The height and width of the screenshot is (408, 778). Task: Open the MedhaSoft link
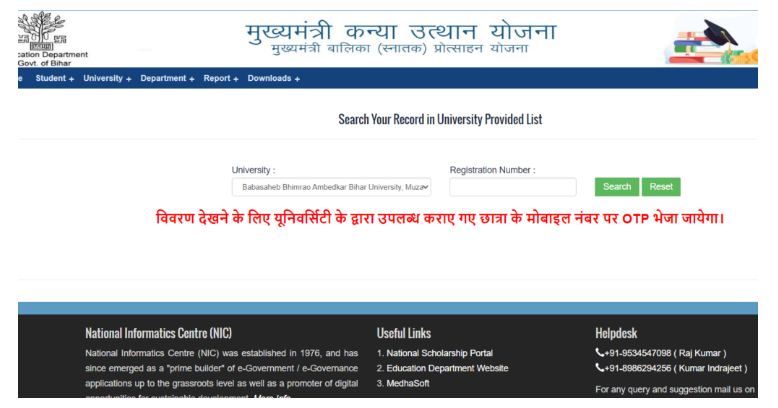pos(408,383)
